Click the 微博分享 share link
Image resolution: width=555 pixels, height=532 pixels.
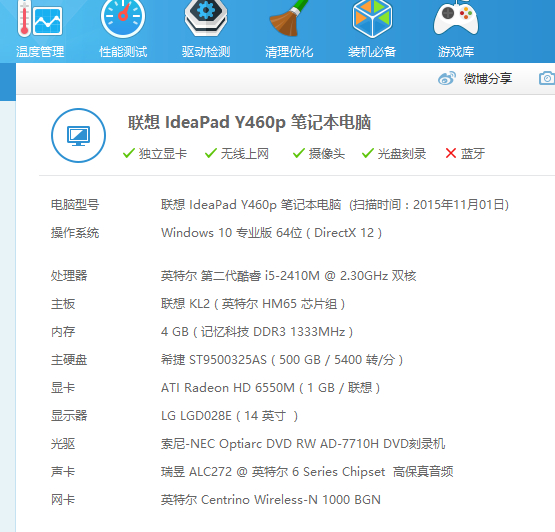point(488,79)
